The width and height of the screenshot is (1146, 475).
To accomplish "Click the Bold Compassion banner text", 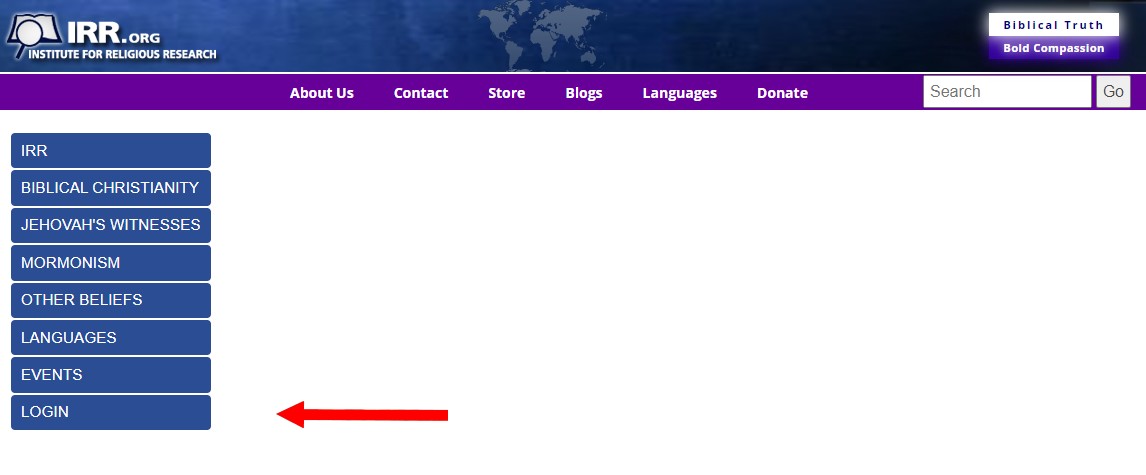I will [x=1053, y=48].
